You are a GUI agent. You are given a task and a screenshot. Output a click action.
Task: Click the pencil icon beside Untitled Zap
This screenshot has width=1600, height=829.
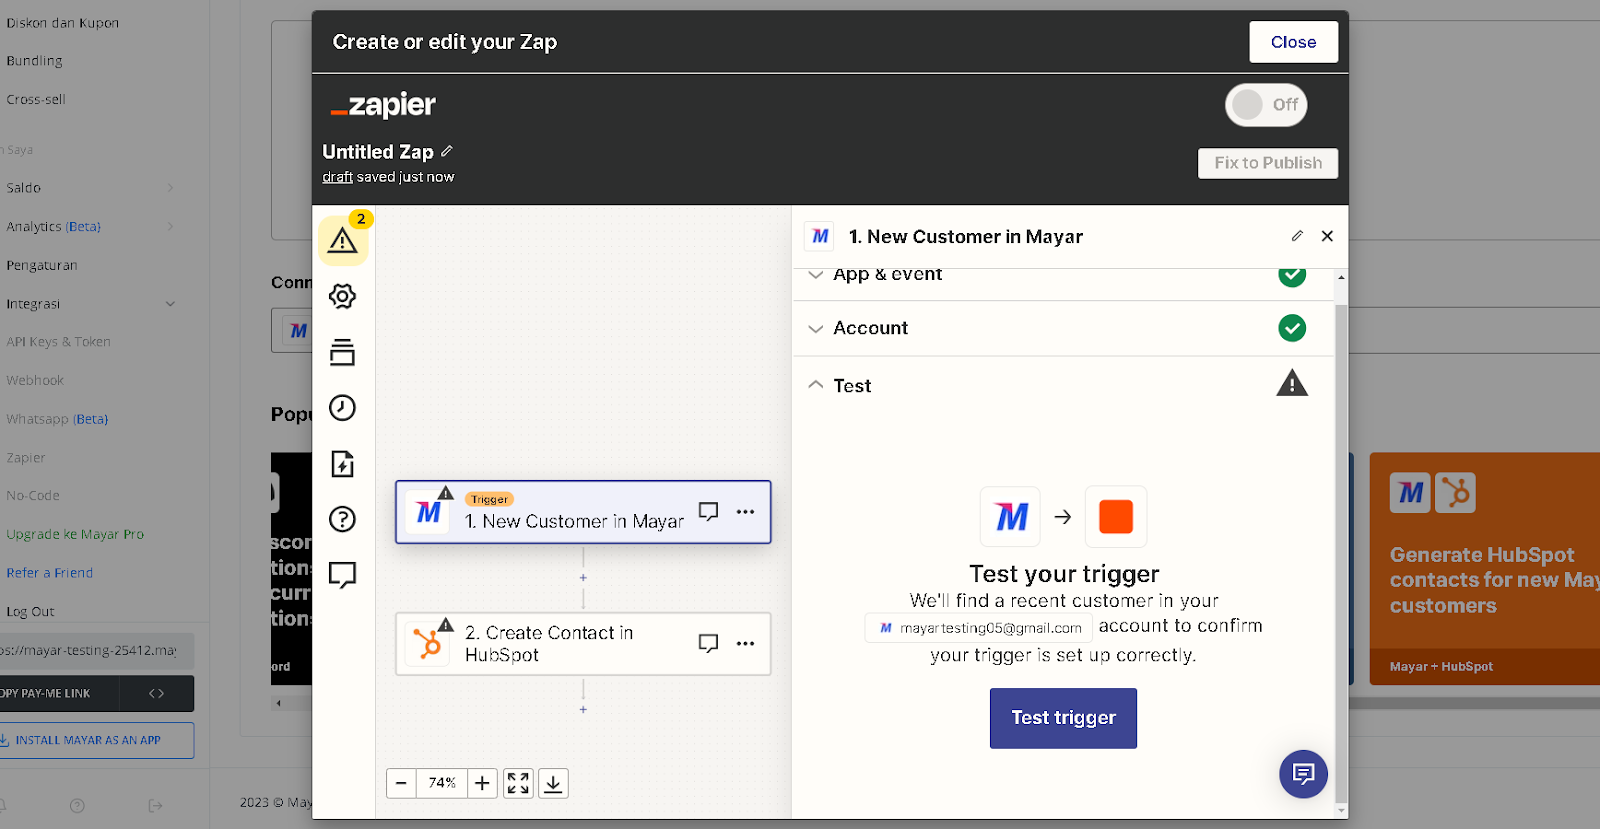tap(447, 151)
